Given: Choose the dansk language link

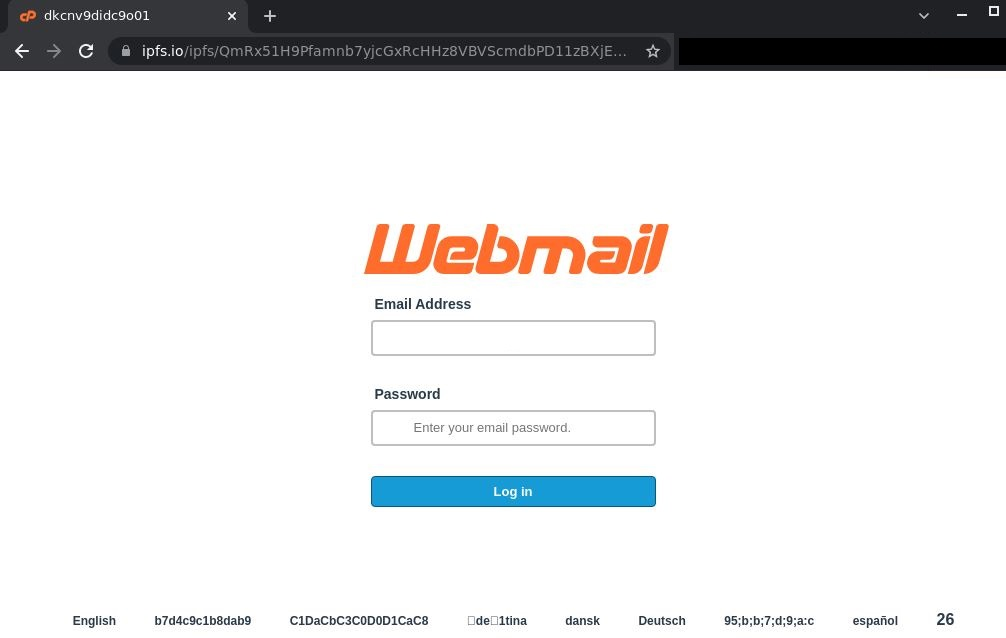Looking at the screenshot, I should pyautogui.click(x=583, y=621).
